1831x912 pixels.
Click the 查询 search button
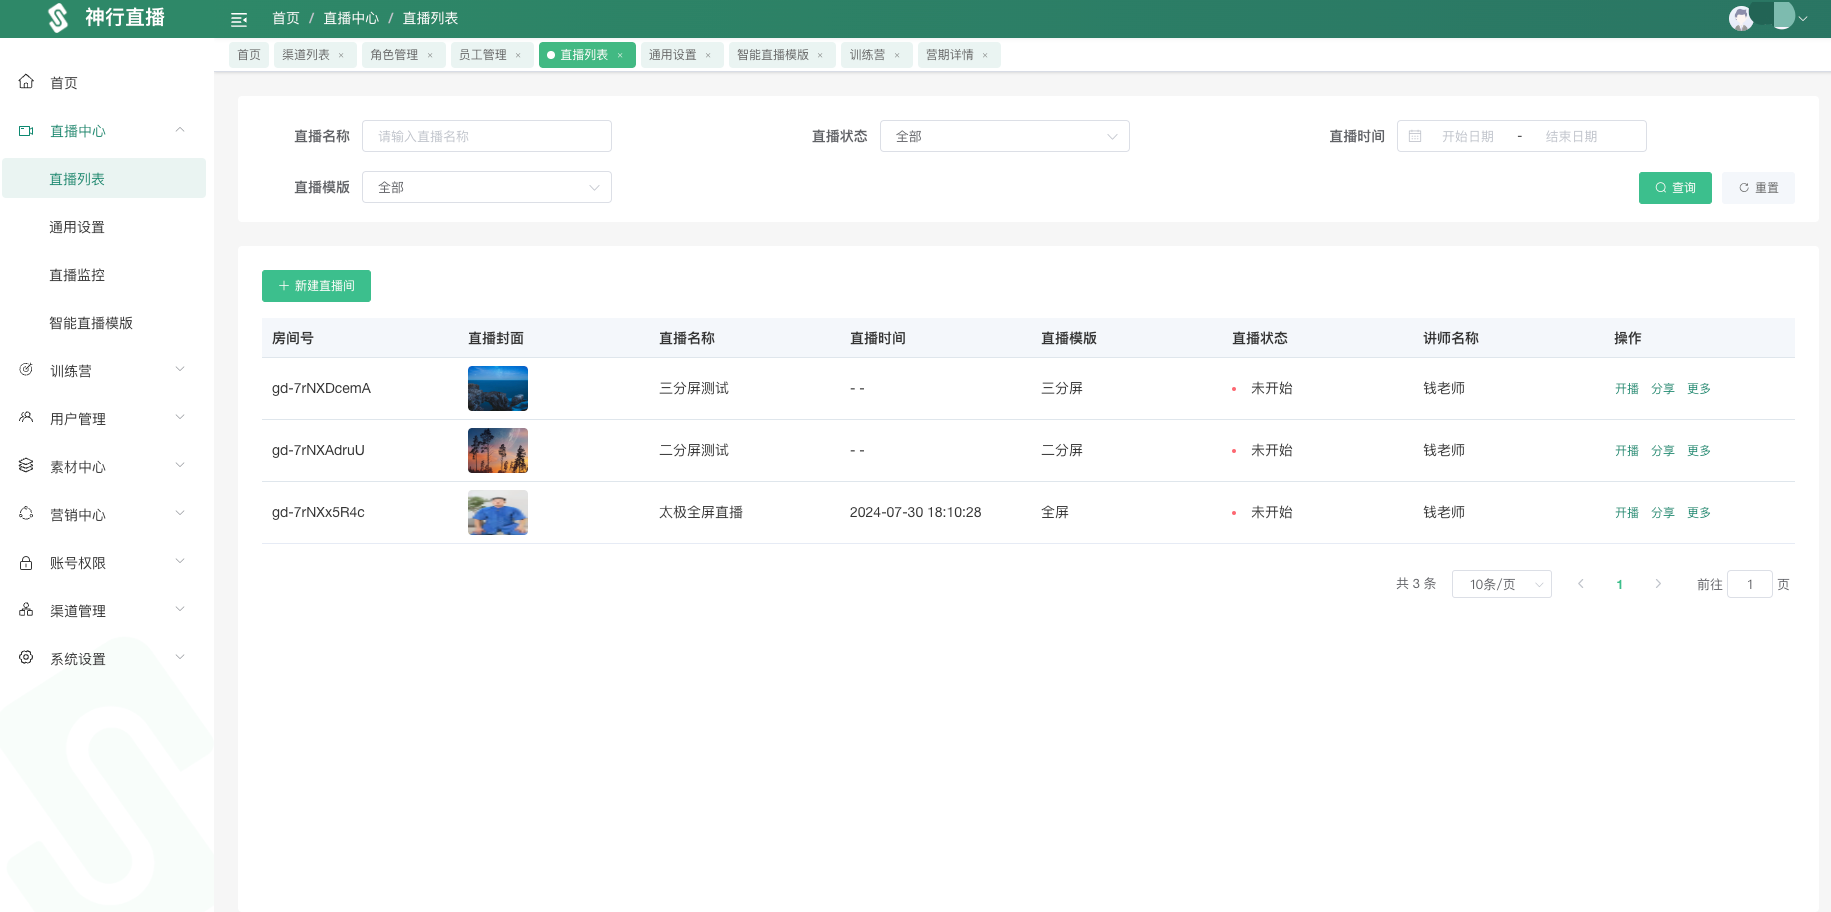pos(1675,188)
